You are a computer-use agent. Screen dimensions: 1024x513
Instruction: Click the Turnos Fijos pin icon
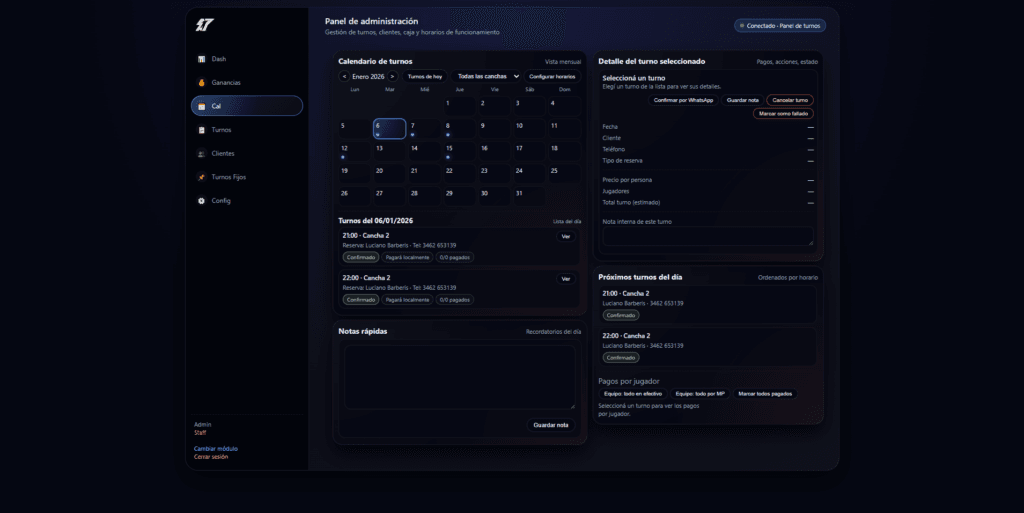click(x=202, y=177)
